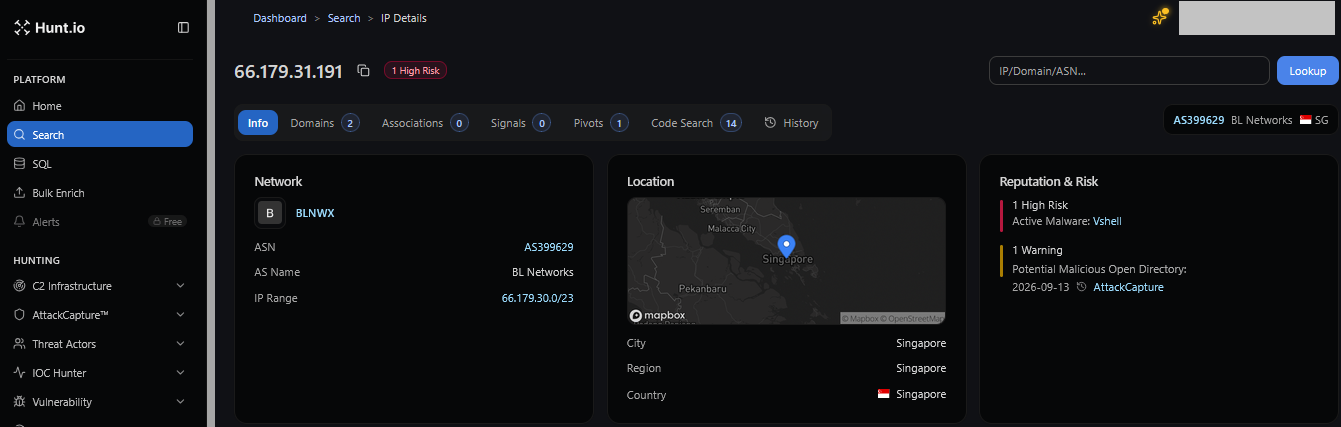1341x427 pixels.
Task: Click the Free lock badge on Alerts
Action: point(167,222)
